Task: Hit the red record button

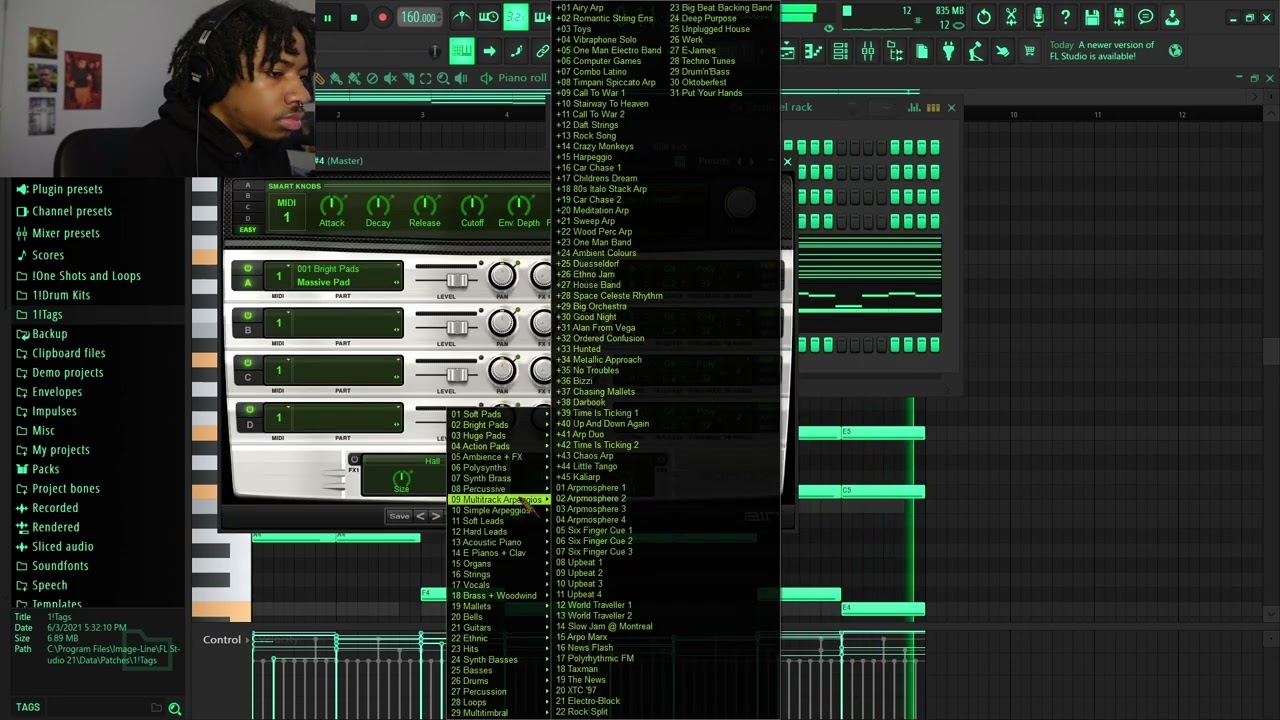Action: [x=382, y=17]
